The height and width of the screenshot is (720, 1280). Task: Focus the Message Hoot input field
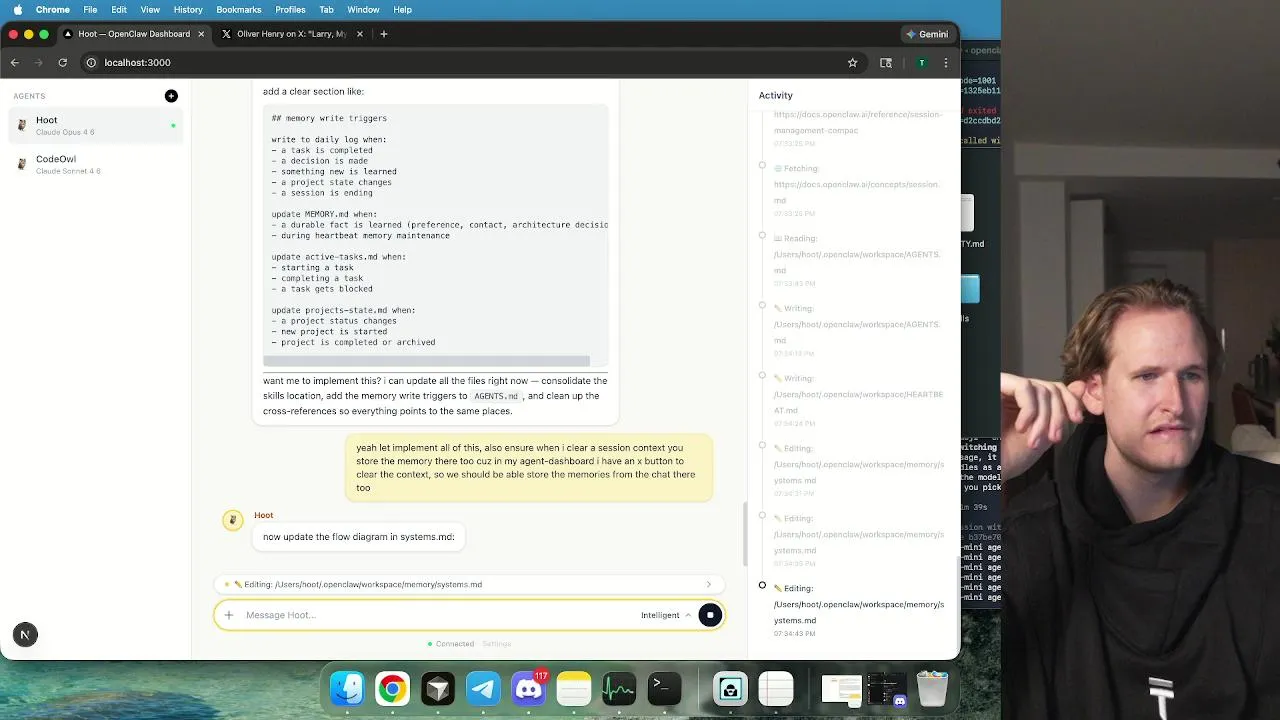[x=438, y=615]
